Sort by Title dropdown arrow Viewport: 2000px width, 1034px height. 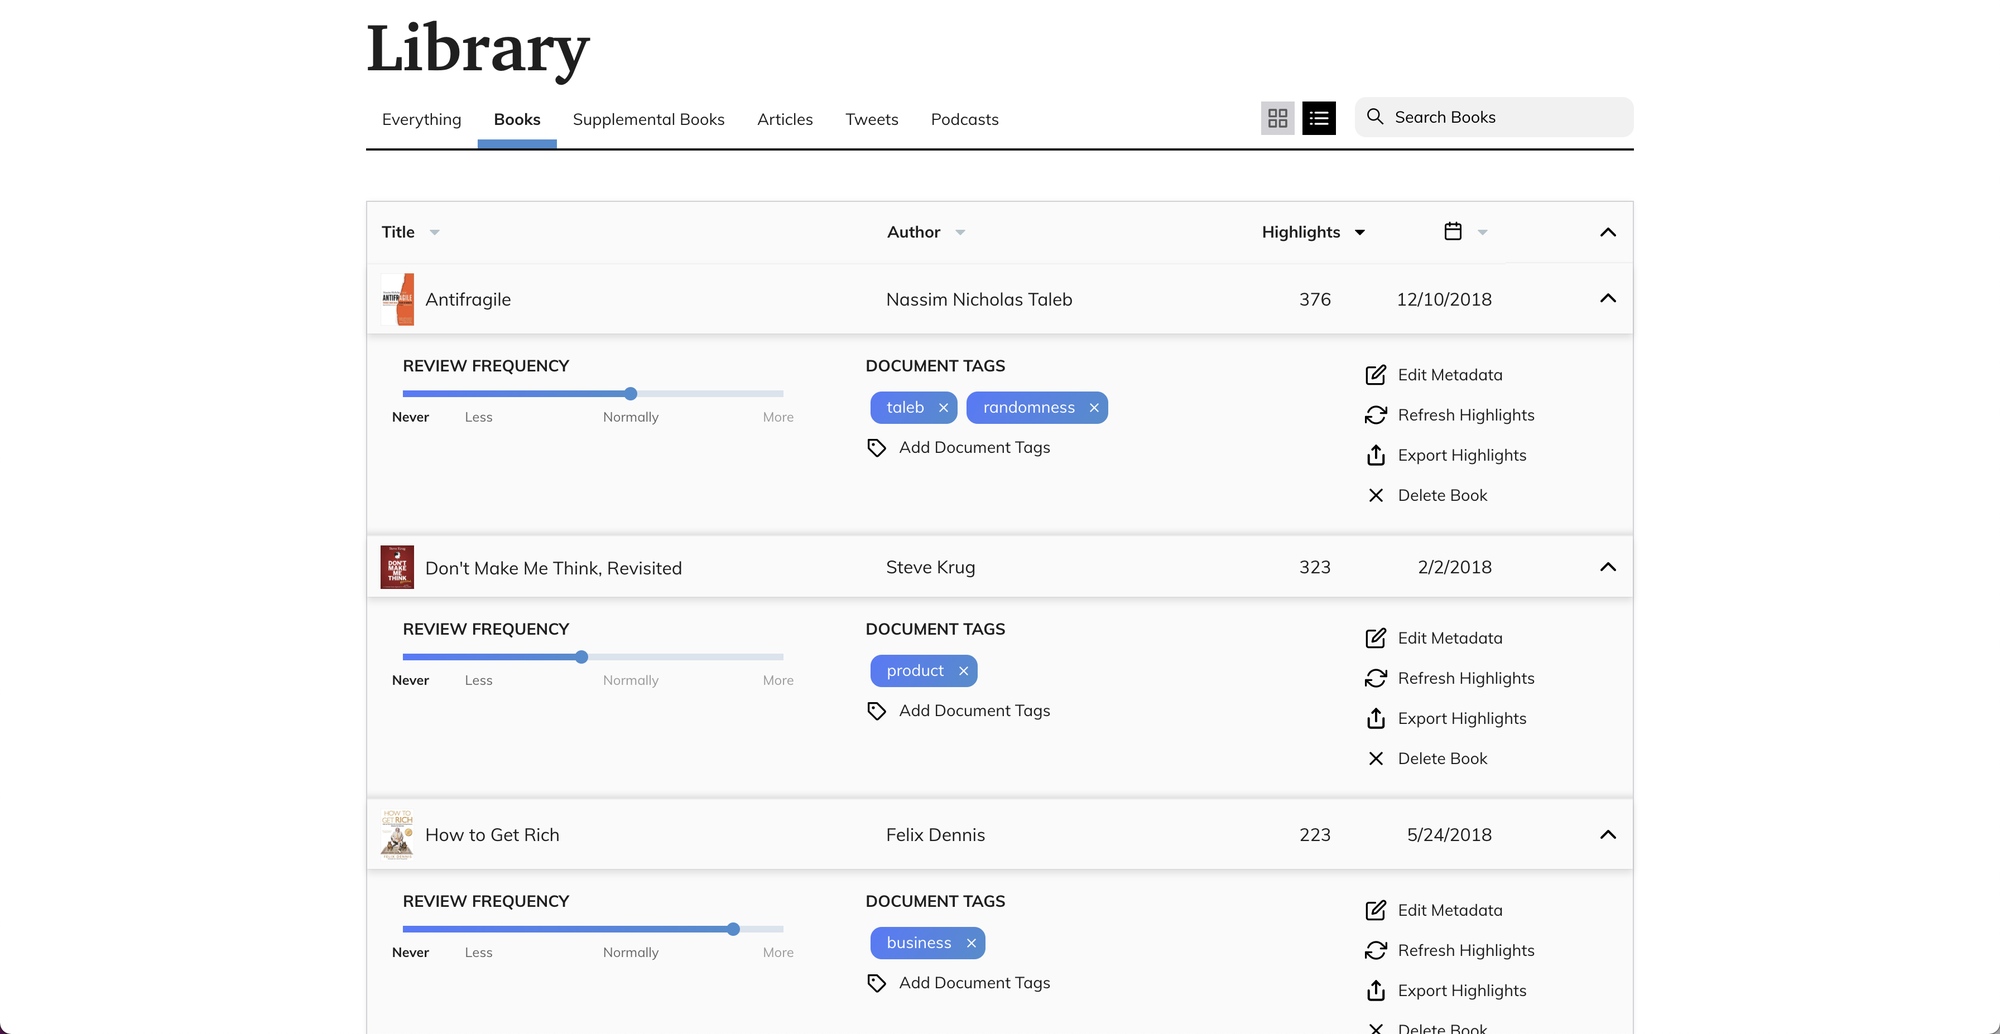click(435, 232)
